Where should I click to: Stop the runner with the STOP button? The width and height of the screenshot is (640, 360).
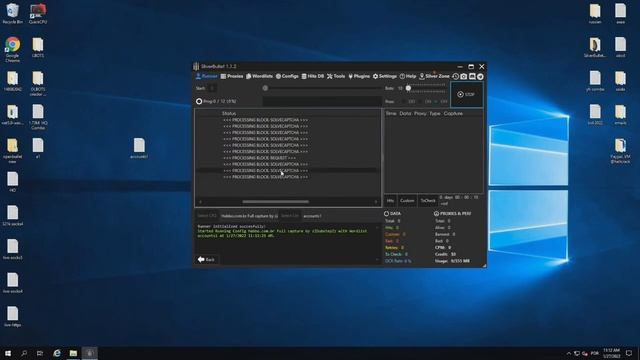[x=467, y=94]
